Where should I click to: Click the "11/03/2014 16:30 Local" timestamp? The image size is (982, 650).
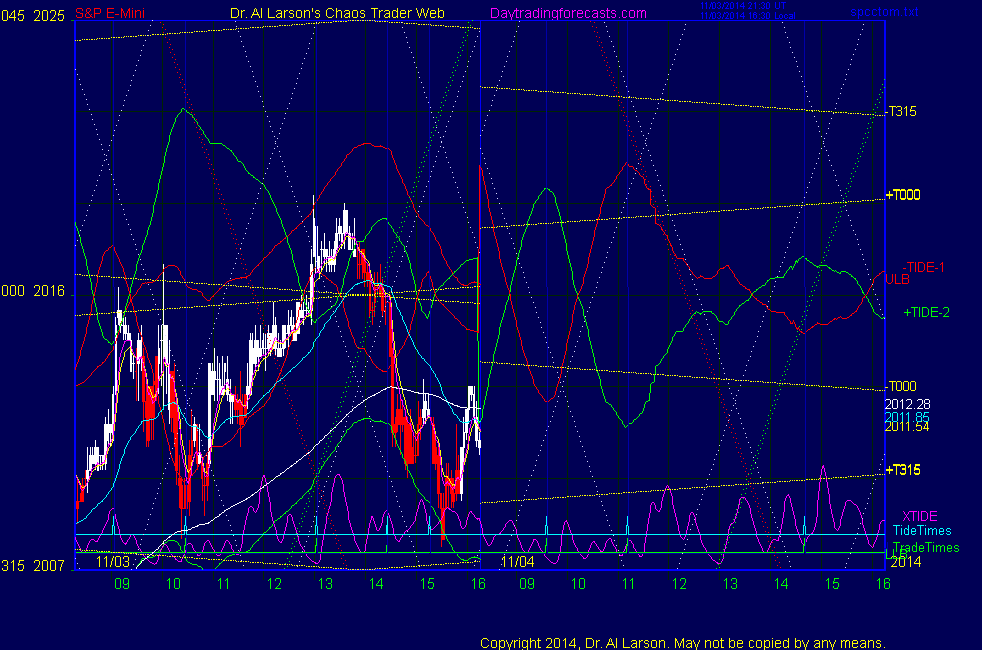(748, 16)
